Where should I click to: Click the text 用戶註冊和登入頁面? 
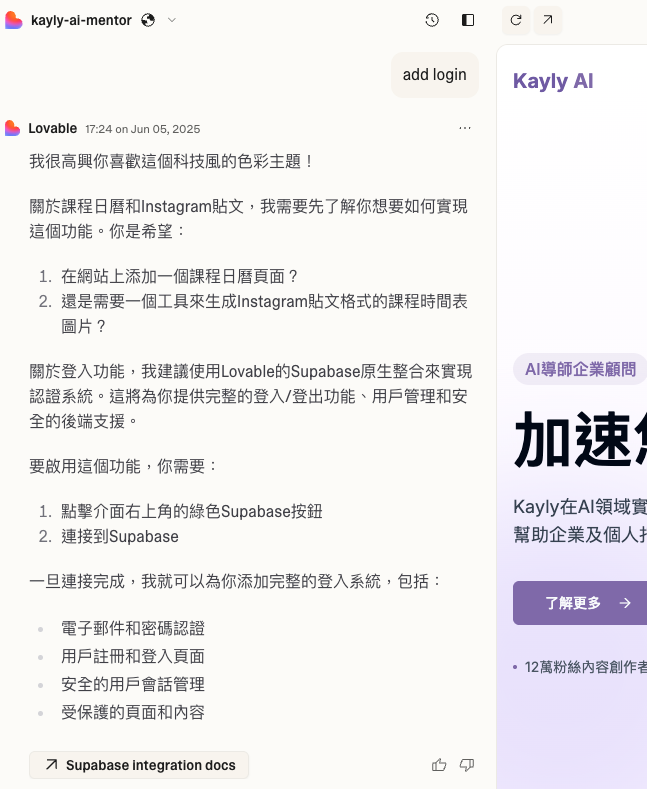point(133,656)
